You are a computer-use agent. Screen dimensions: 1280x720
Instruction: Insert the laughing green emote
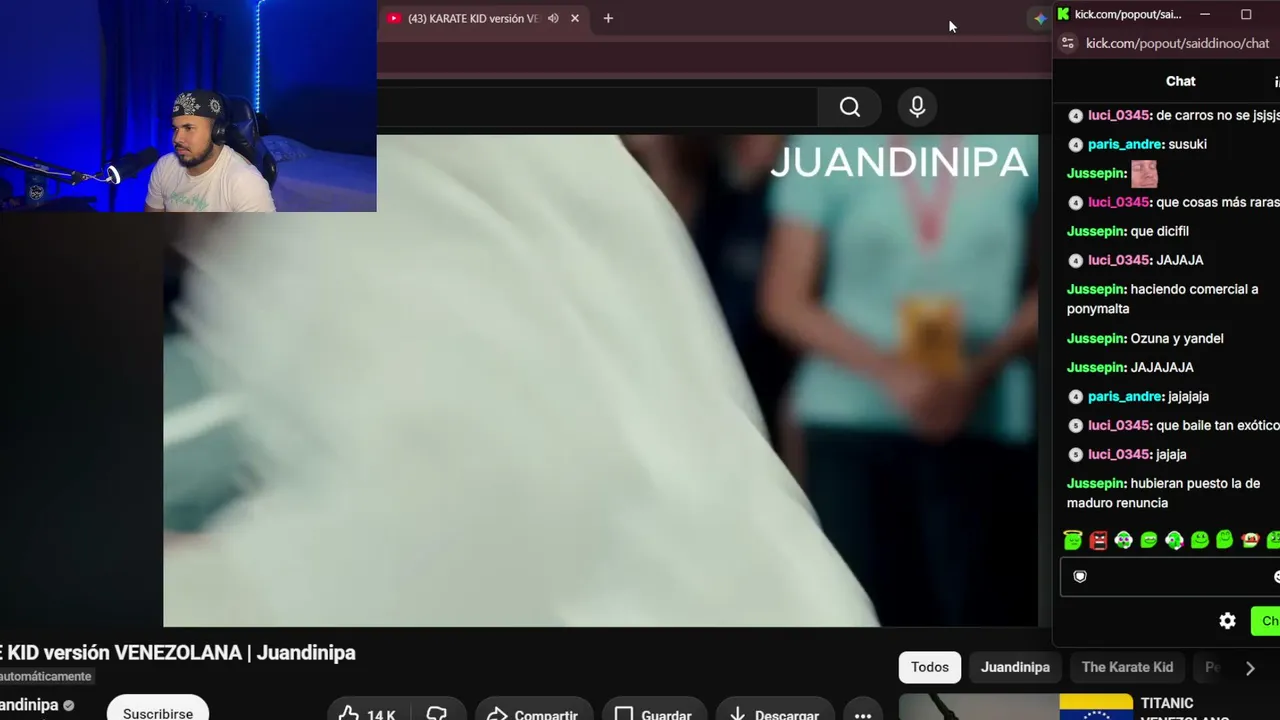click(x=1148, y=540)
